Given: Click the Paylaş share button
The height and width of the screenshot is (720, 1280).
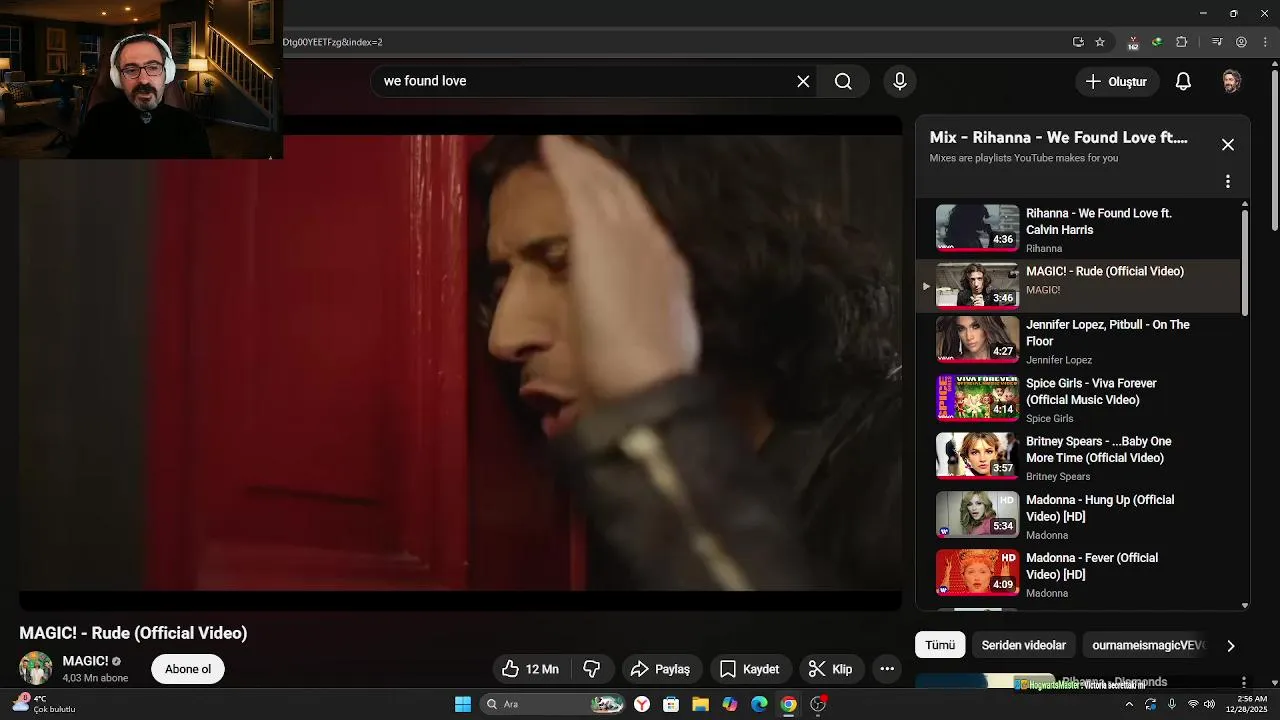Looking at the screenshot, I should [662, 669].
